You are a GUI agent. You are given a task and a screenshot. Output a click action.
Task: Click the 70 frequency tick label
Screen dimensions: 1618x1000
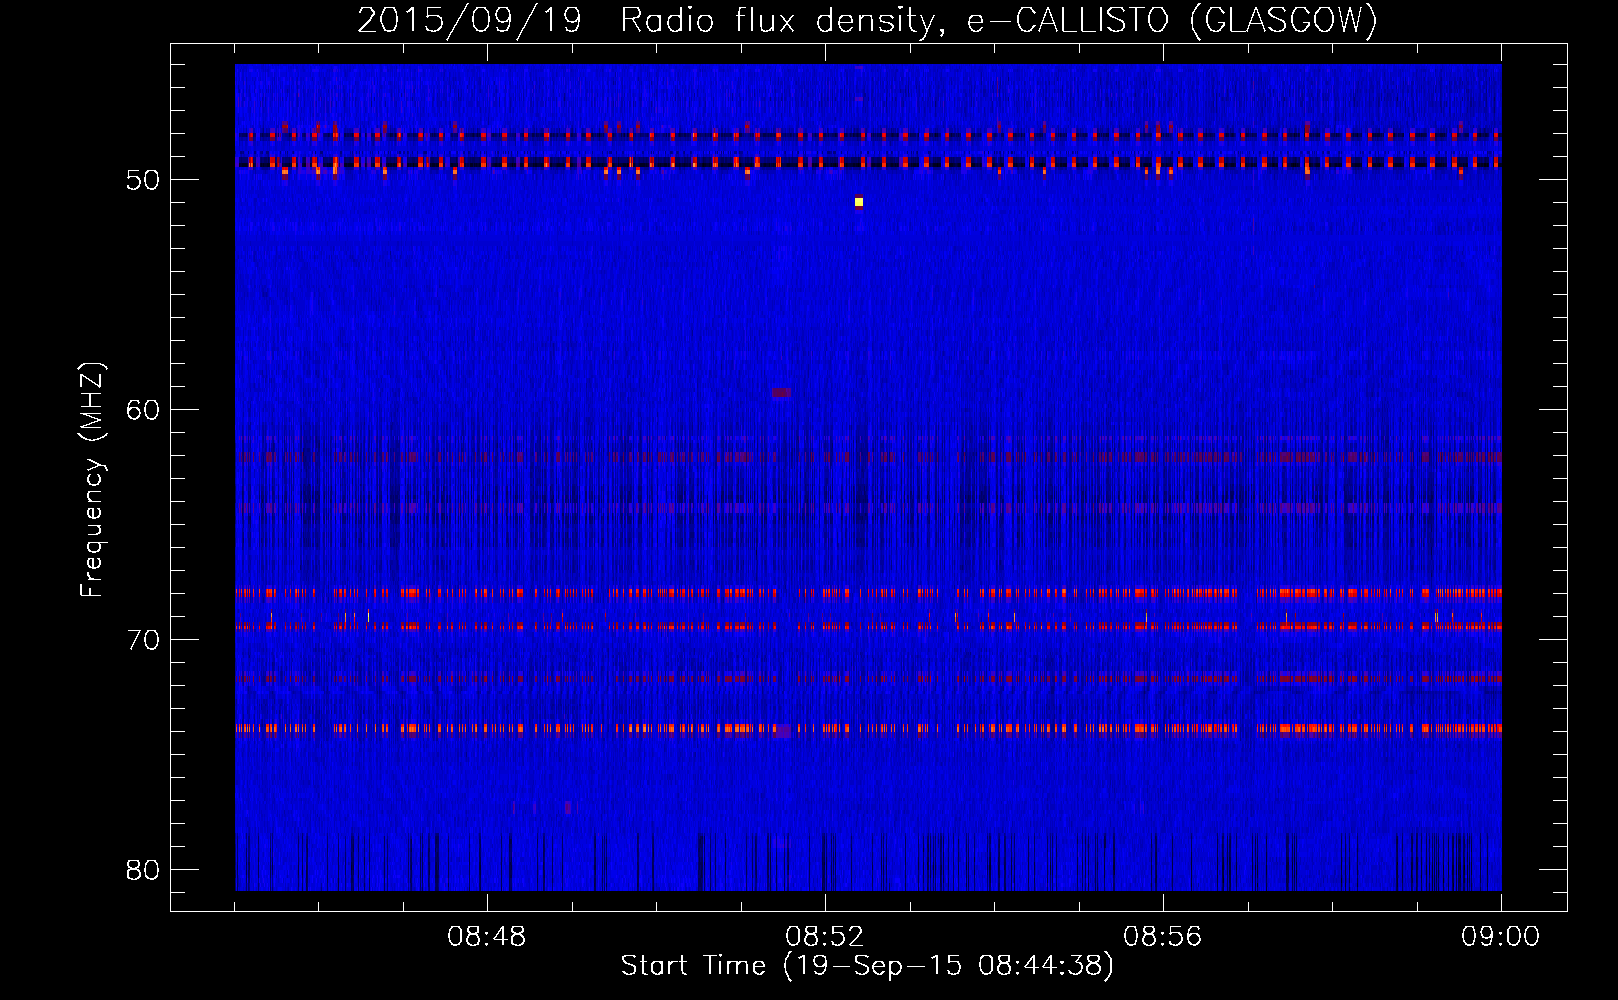coord(143,640)
